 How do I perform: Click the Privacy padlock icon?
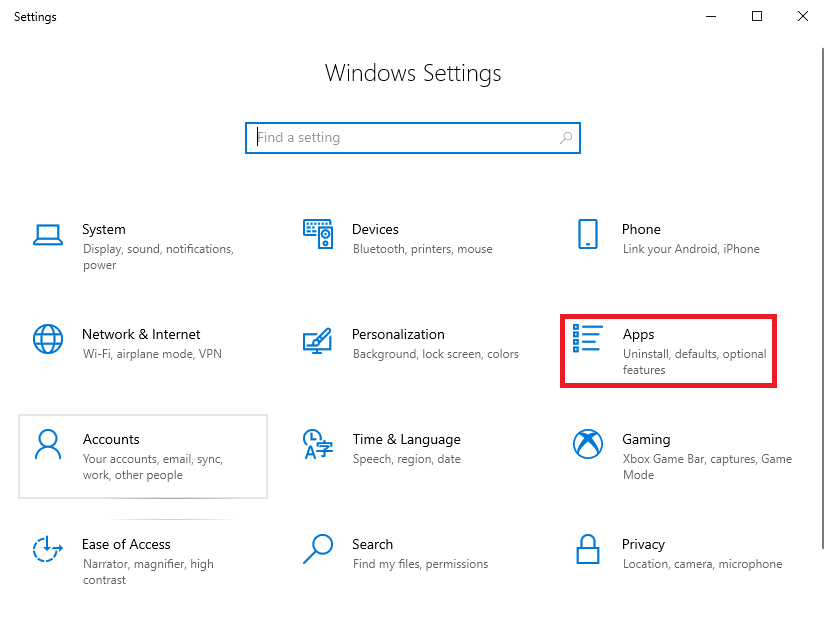(x=587, y=549)
